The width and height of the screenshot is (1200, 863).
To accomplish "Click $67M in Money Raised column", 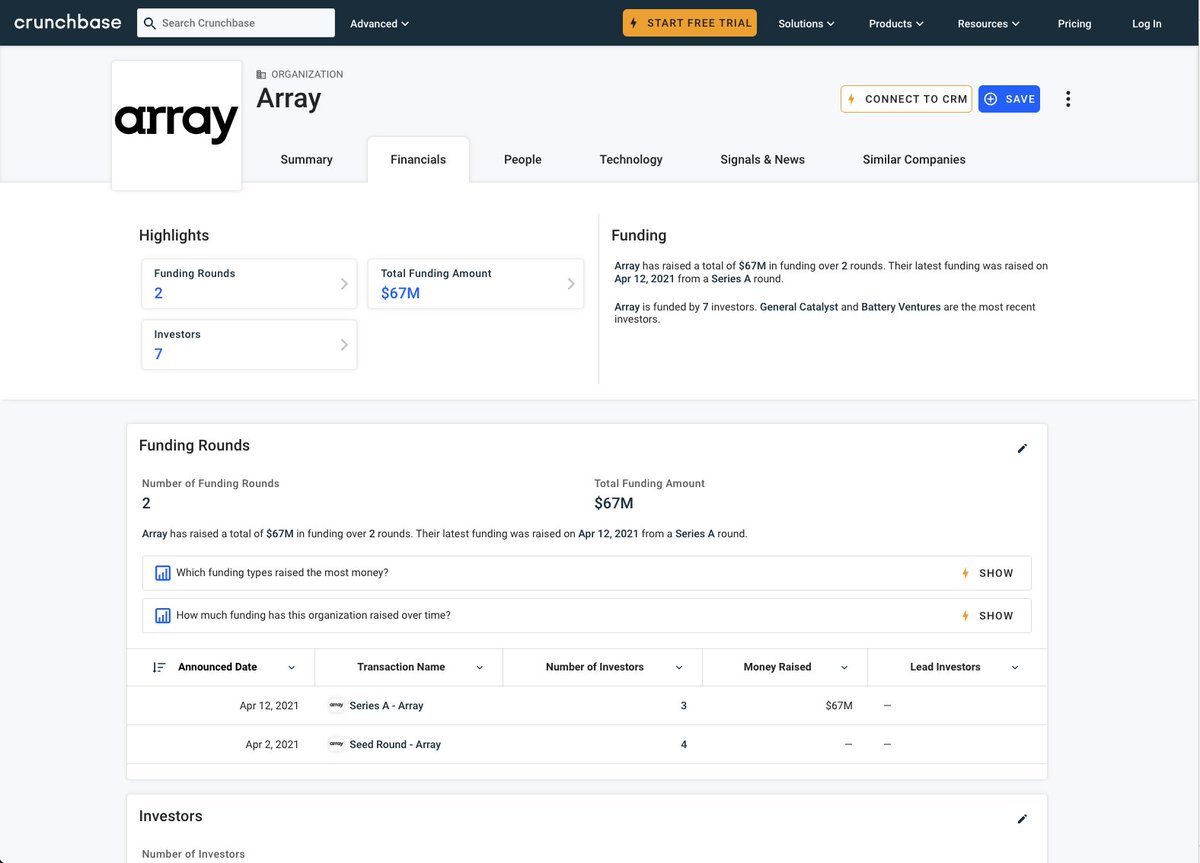I will (839, 706).
